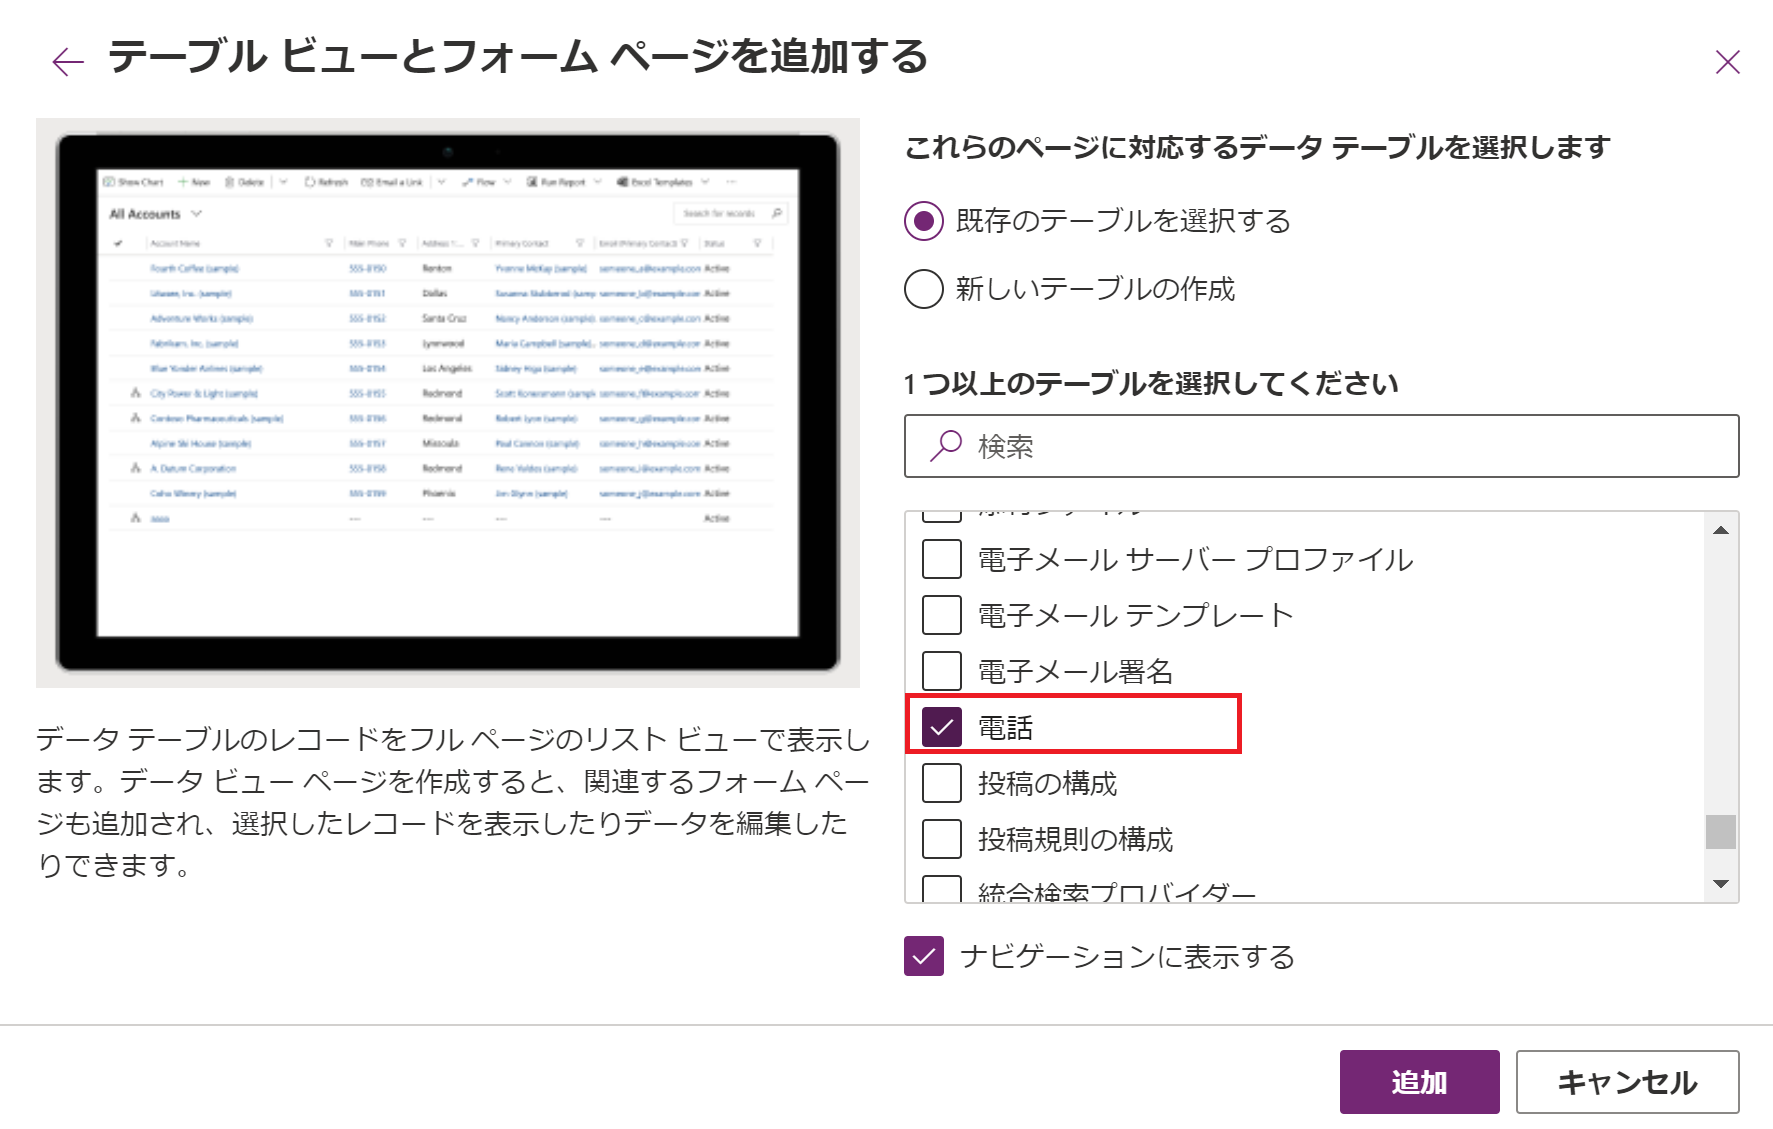Click the 電子メール テンプレート label text
The width and height of the screenshot is (1773, 1129).
(1135, 615)
